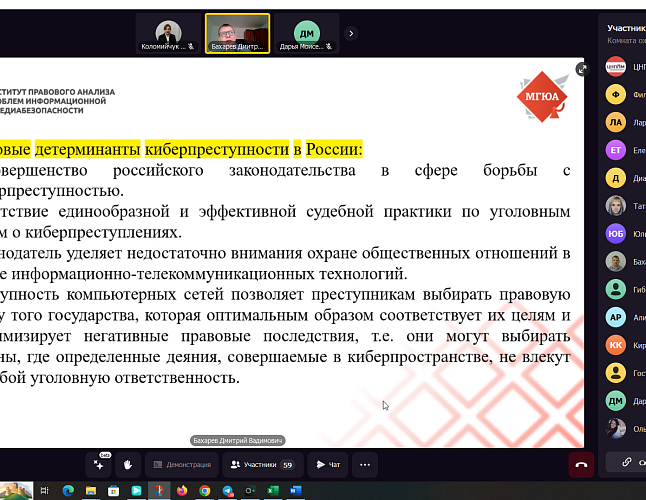Click the ЮБ participant avatar in list
Screen dimensions: 646x500
pos(616,234)
